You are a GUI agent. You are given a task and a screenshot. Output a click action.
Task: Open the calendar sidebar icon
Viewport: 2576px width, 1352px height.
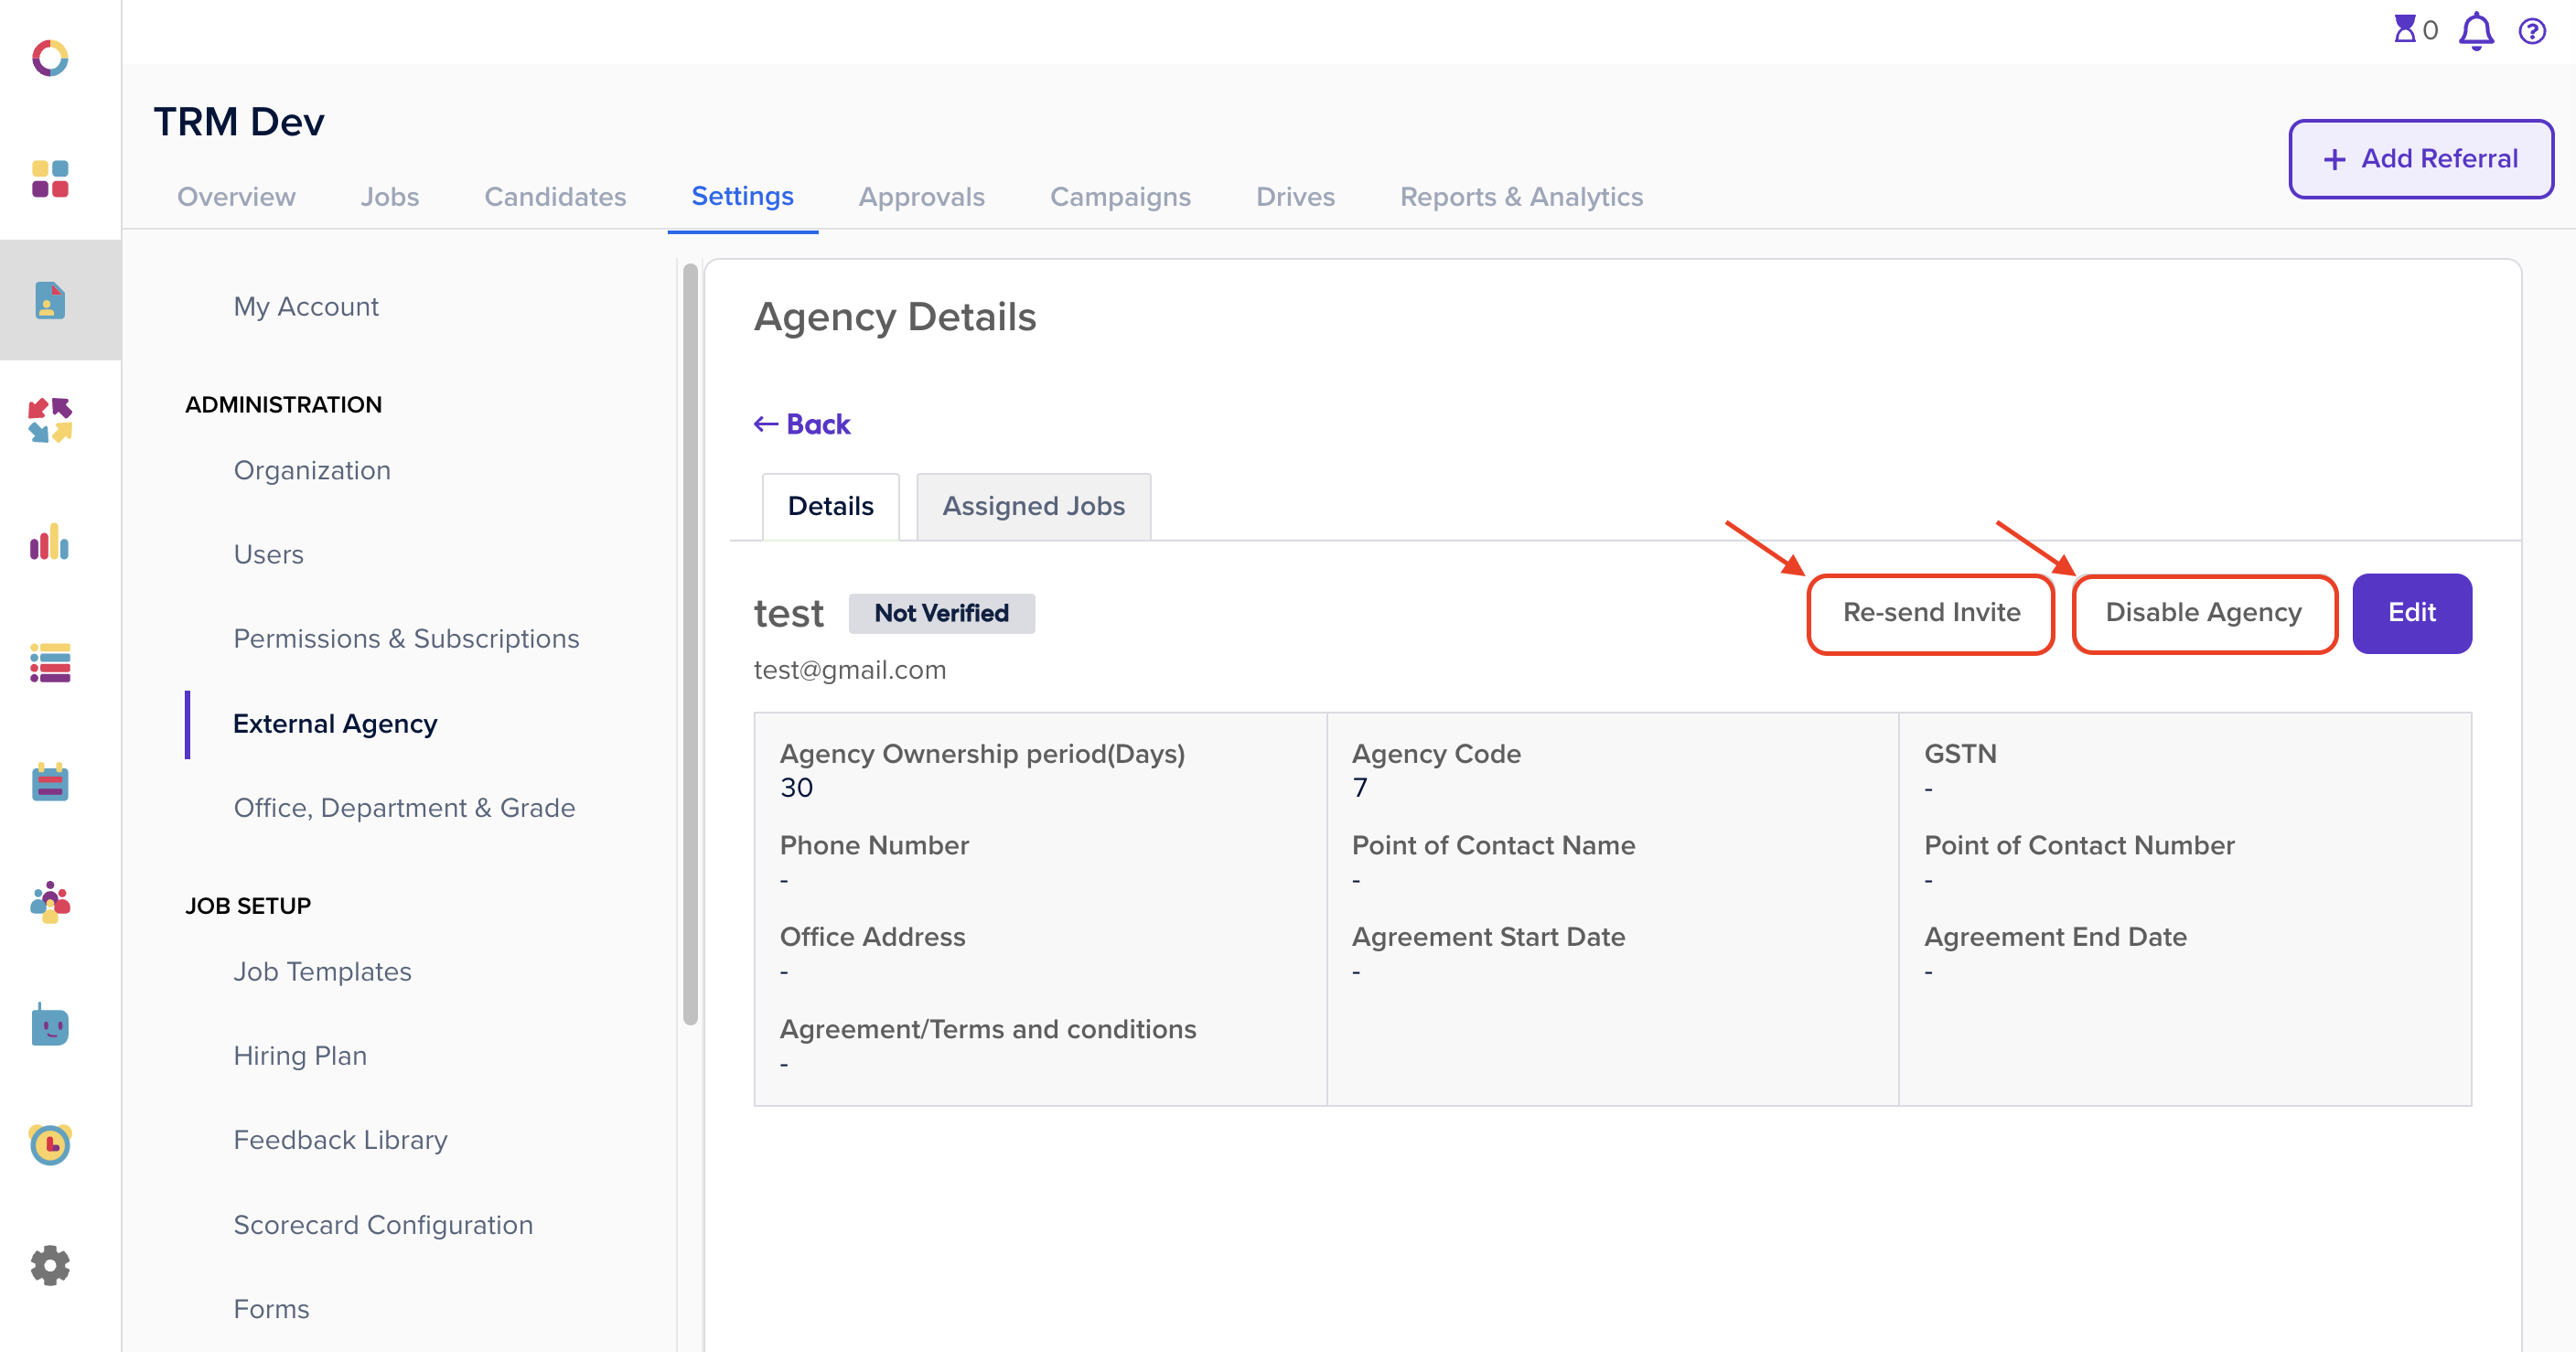tap(50, 782)
